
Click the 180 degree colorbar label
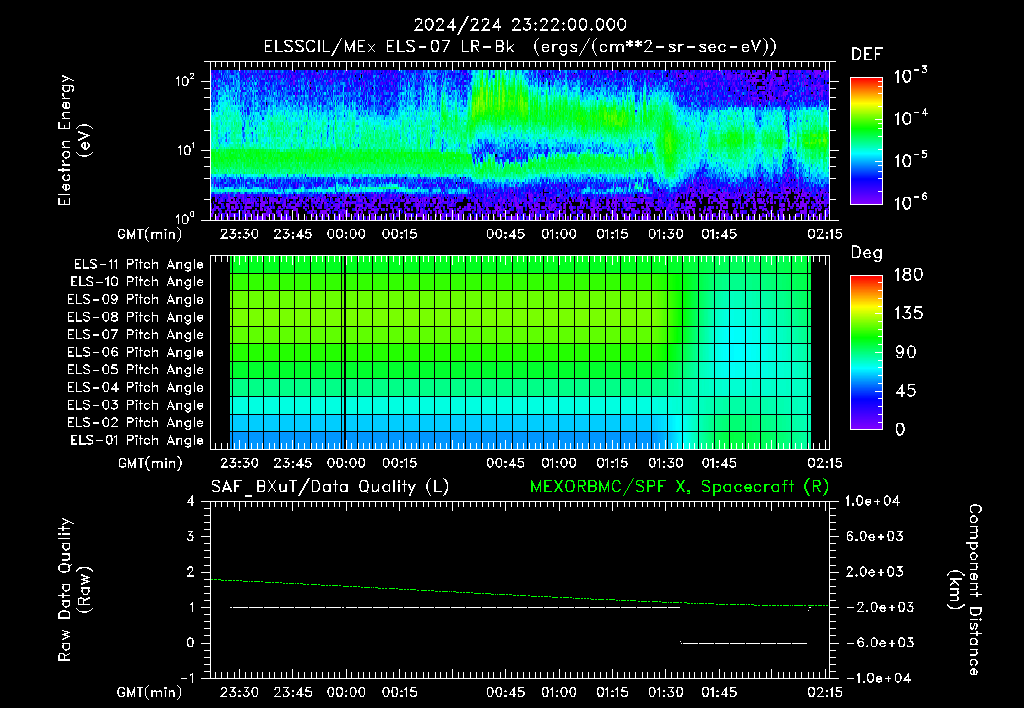click(x=908, y=275)
